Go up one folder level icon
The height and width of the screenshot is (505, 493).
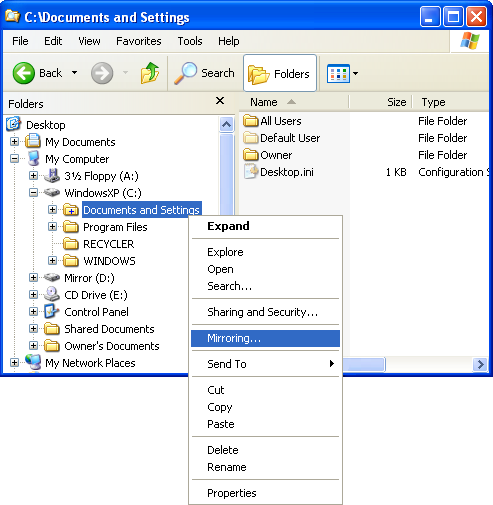[x=150, y=73]
